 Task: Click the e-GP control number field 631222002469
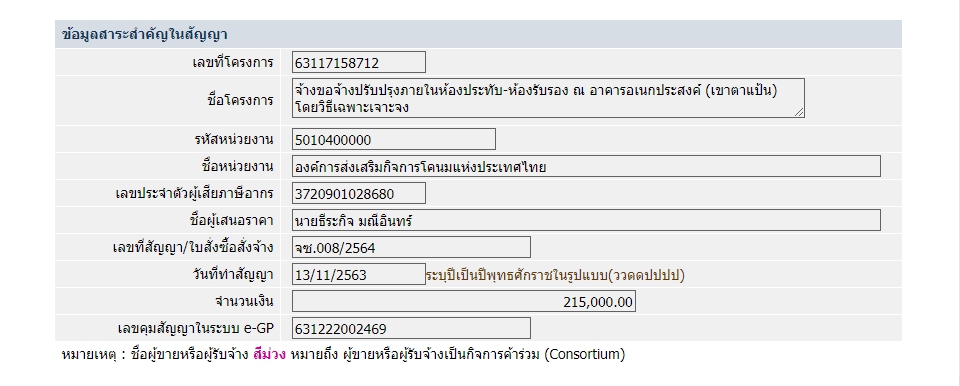pos(411,328)
